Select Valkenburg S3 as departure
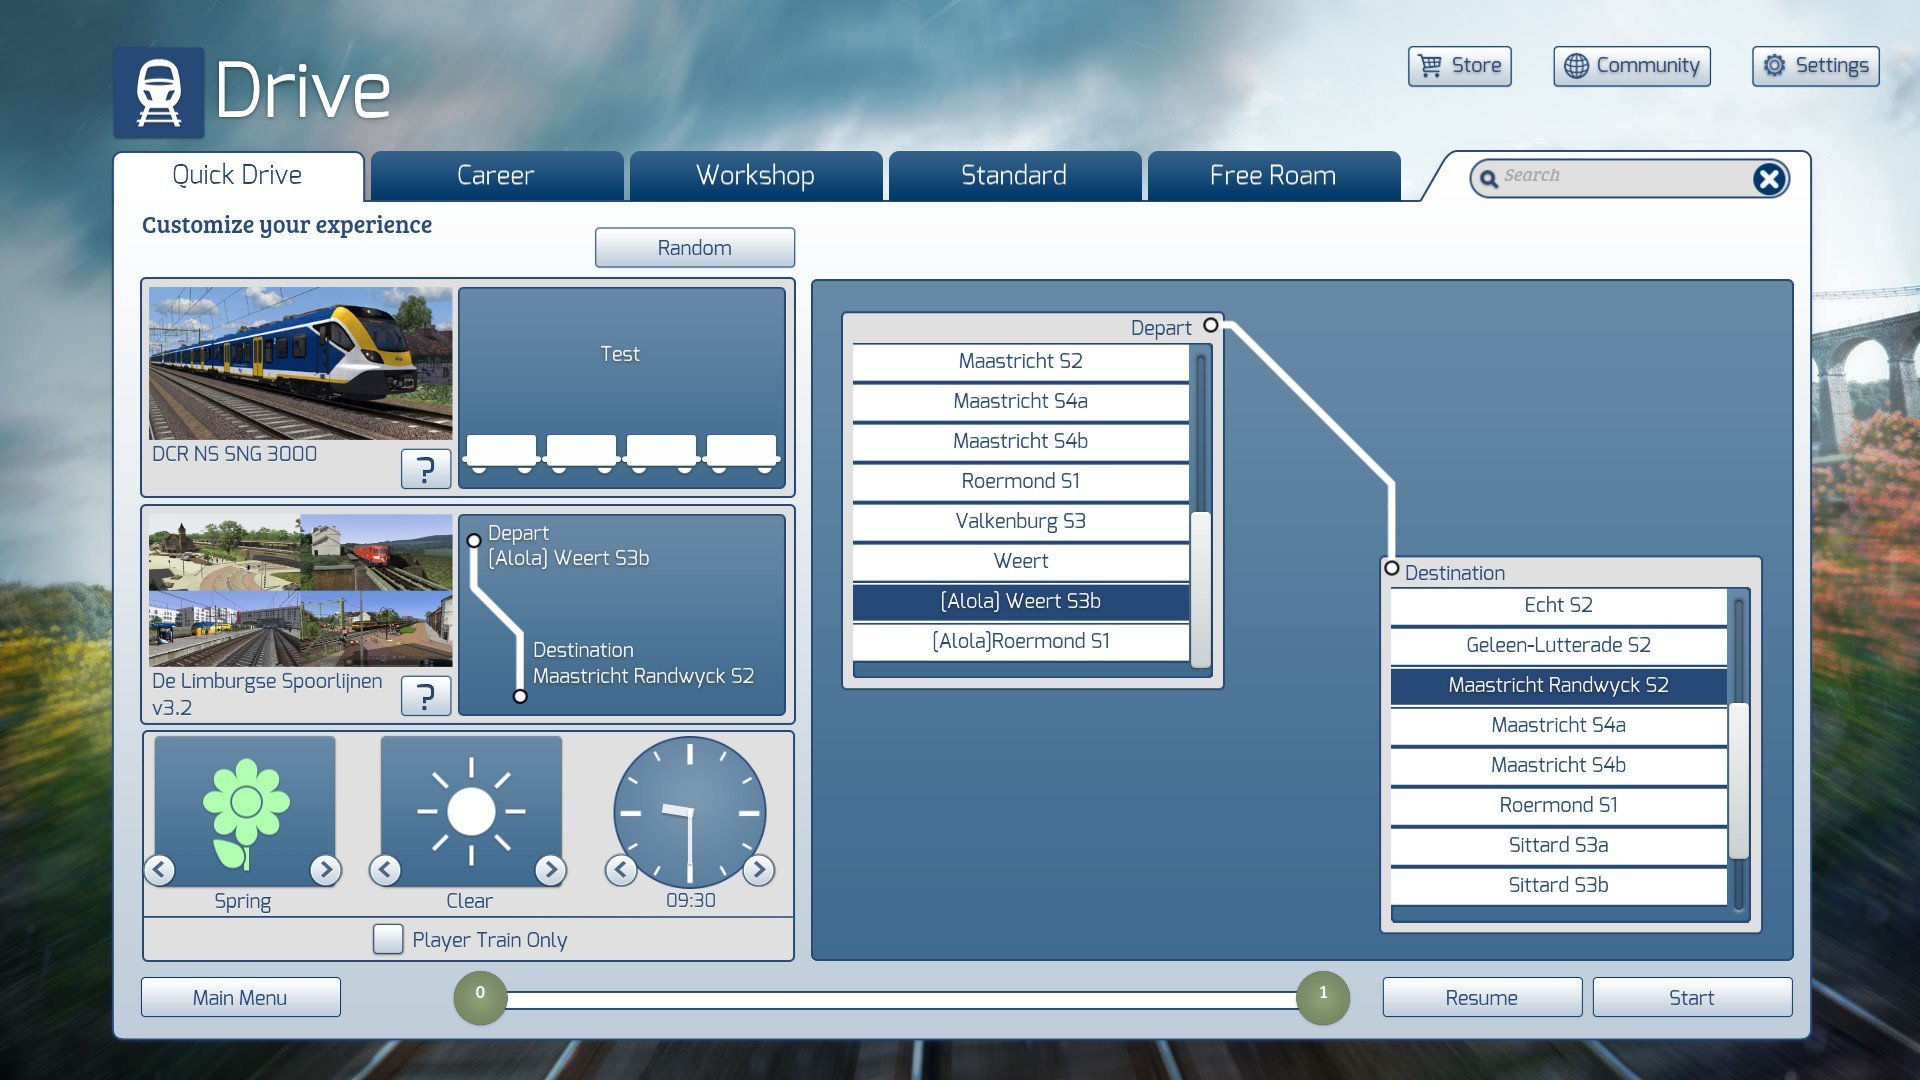1920x1080 pixels. tap(1020, 521)
